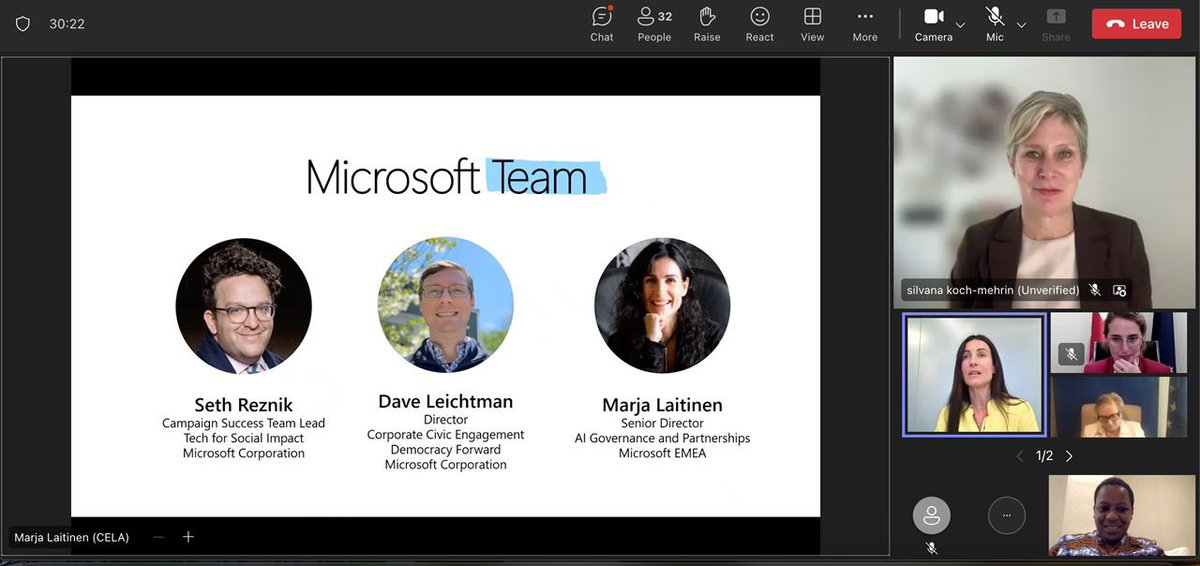Image resolution: width=1200 pixels, height=566 pixels.
Task: Expand the Mic device options arrow
Action: pos(1022,24)
